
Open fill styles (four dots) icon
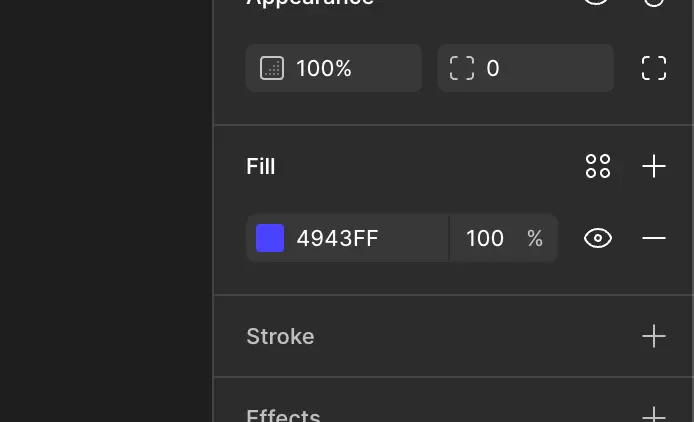[598, 166]
